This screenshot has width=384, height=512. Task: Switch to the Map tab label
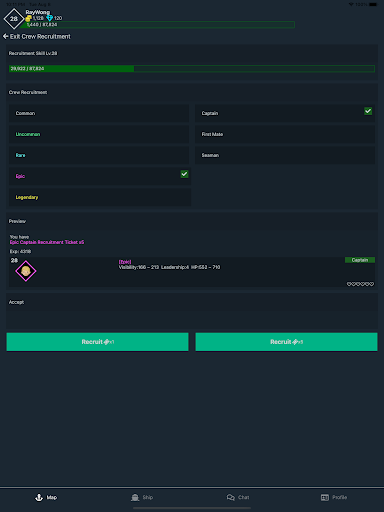(x=52, y=497)
